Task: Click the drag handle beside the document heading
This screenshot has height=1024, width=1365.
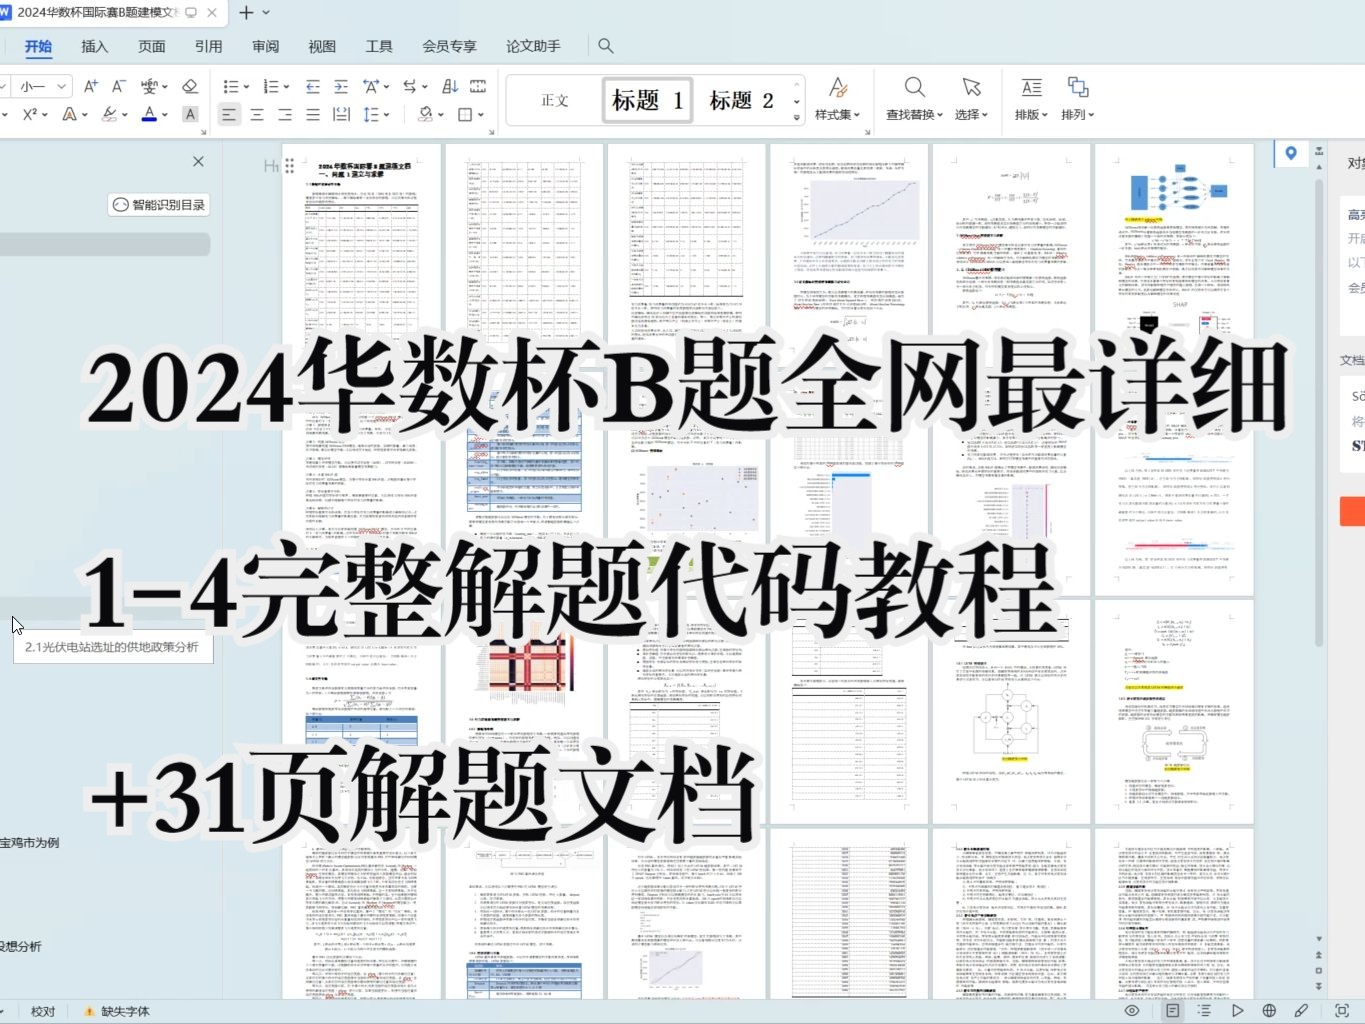Action: pyautogui.click(x=289, y=165)
